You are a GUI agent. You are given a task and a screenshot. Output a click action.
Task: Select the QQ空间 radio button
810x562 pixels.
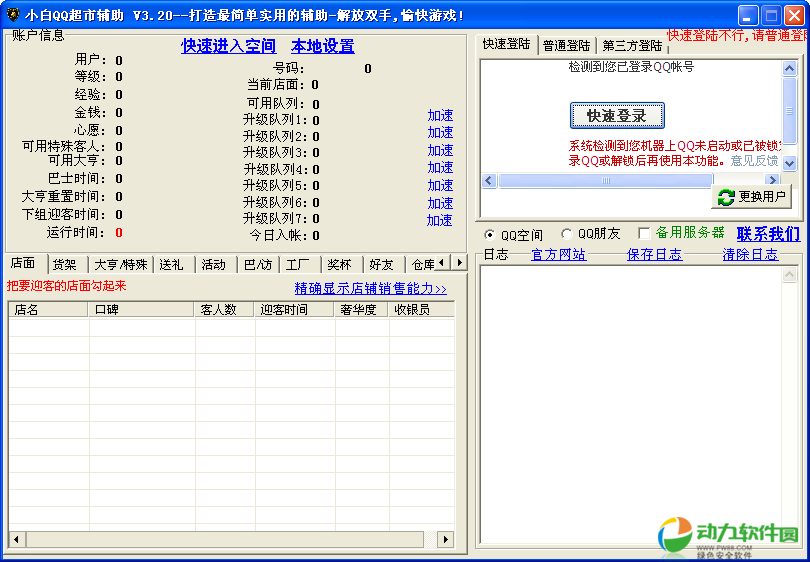tap(489, 234)
